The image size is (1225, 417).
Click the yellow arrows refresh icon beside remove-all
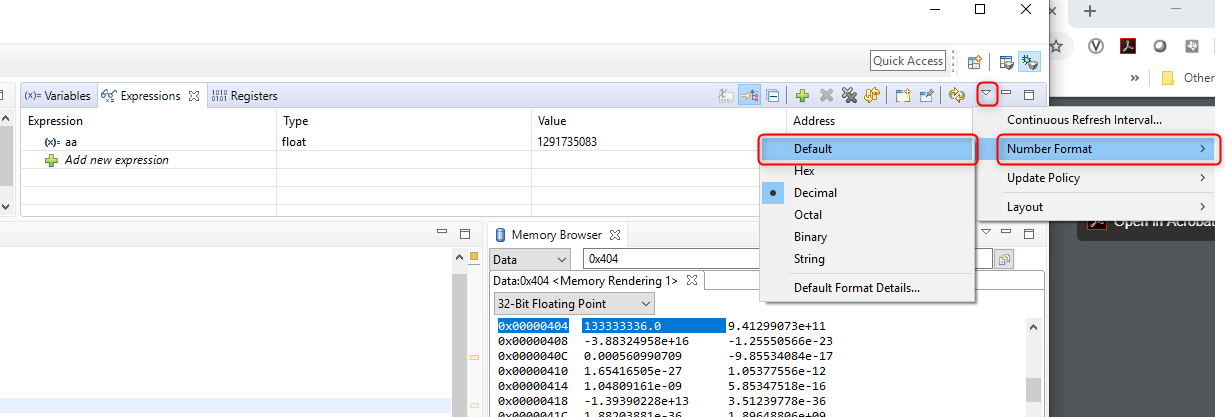coord(871,96)
